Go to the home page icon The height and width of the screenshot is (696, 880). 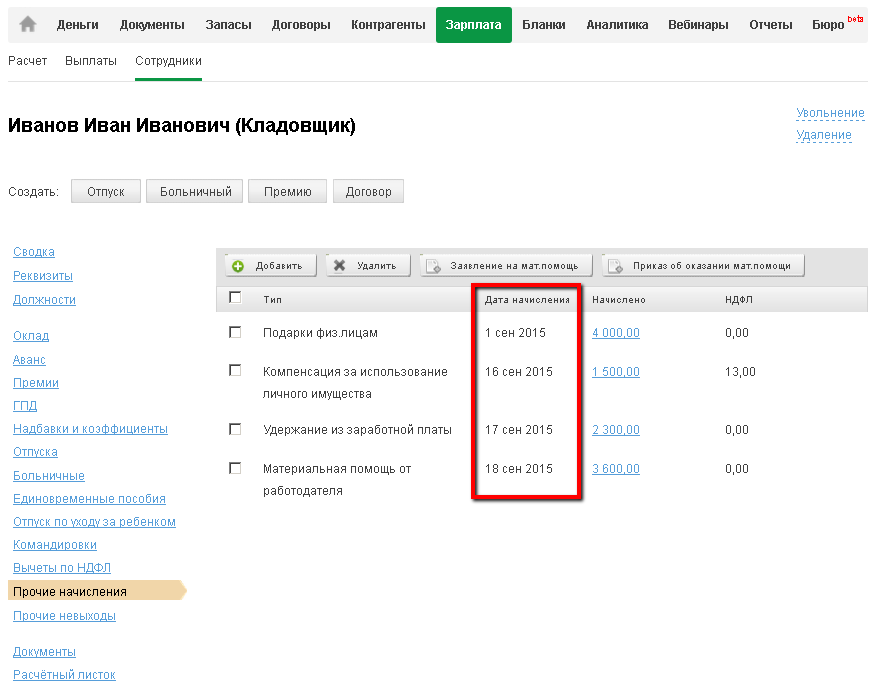pos(27,25)
